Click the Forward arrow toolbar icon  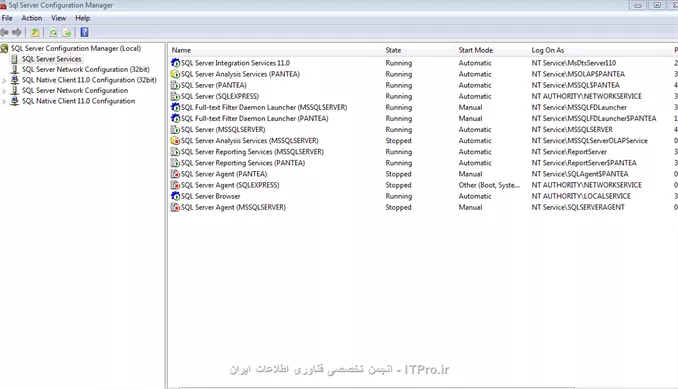click(x=17, y=32)
